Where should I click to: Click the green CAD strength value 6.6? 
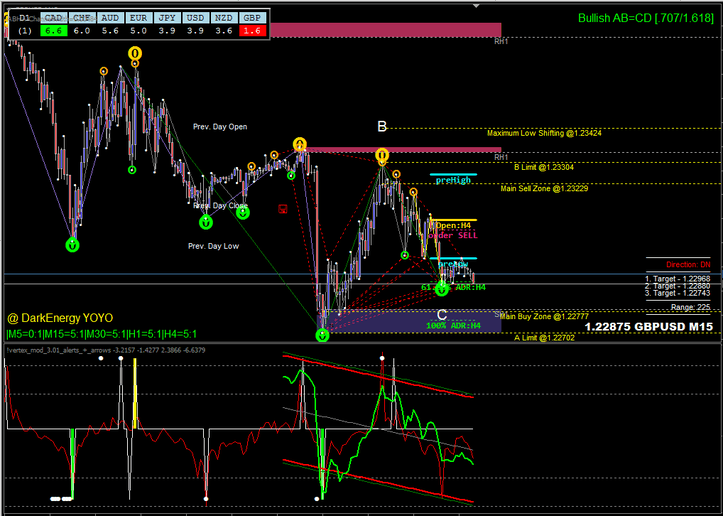(54, 32)
